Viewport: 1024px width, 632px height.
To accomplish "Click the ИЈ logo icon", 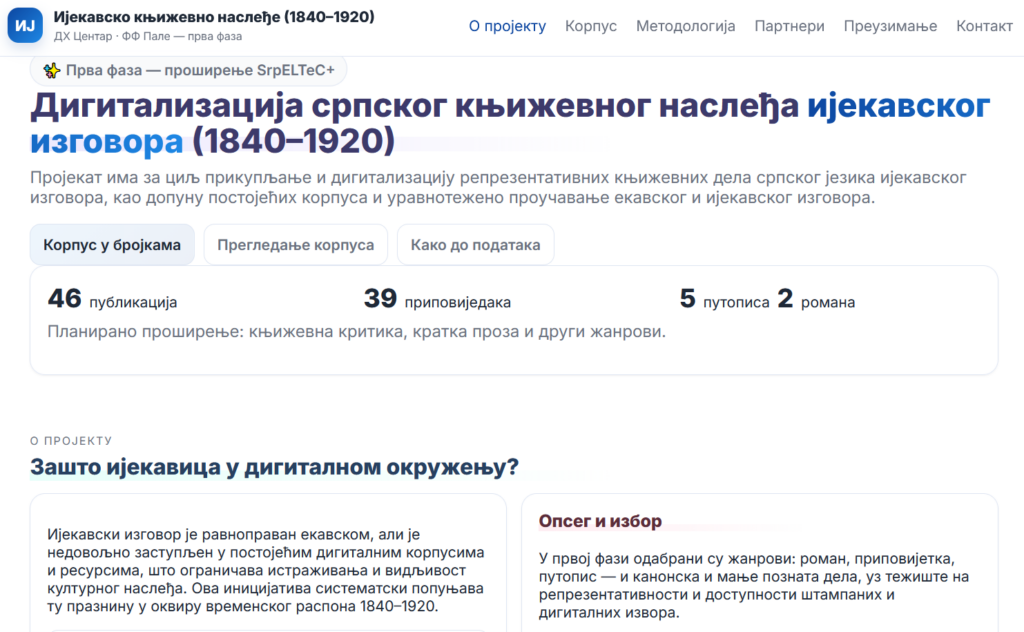I will click(25, 26).
